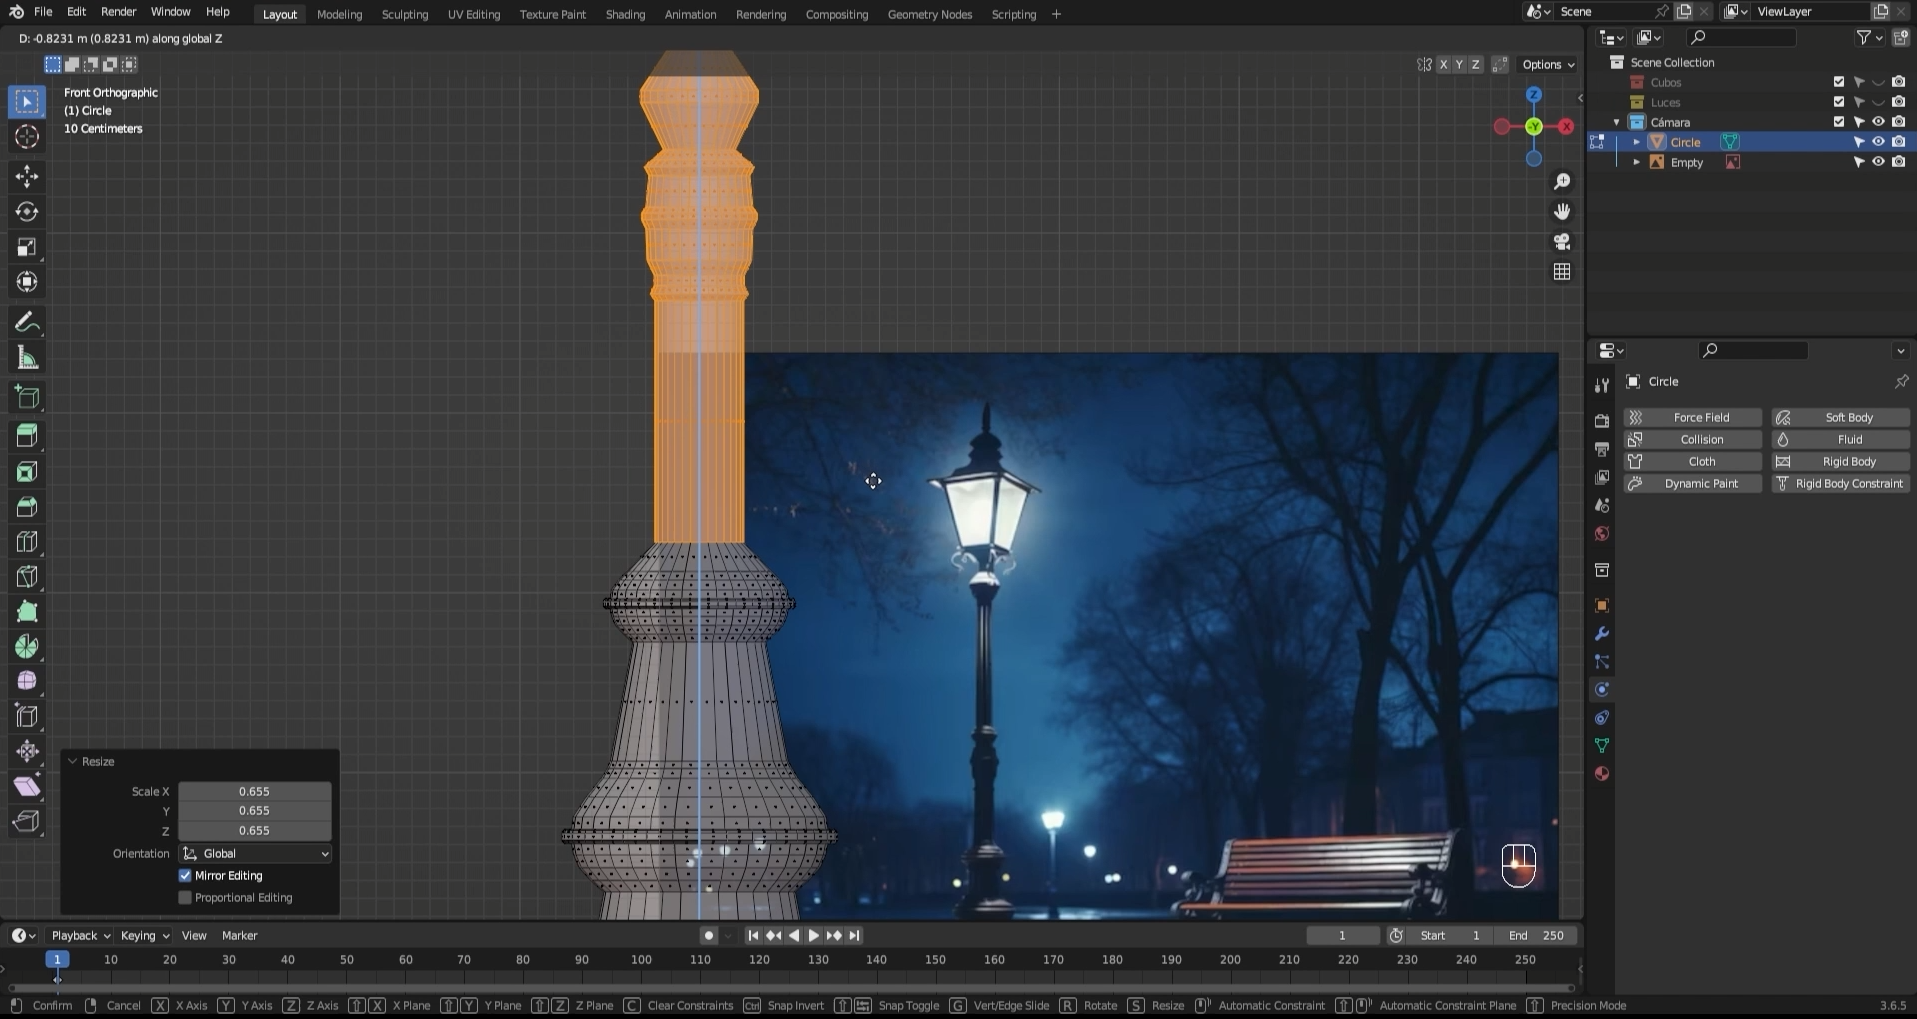Pick the Shrink/Fatten tool
The image size is (1917, 1019).
click(x=27, y=751)
